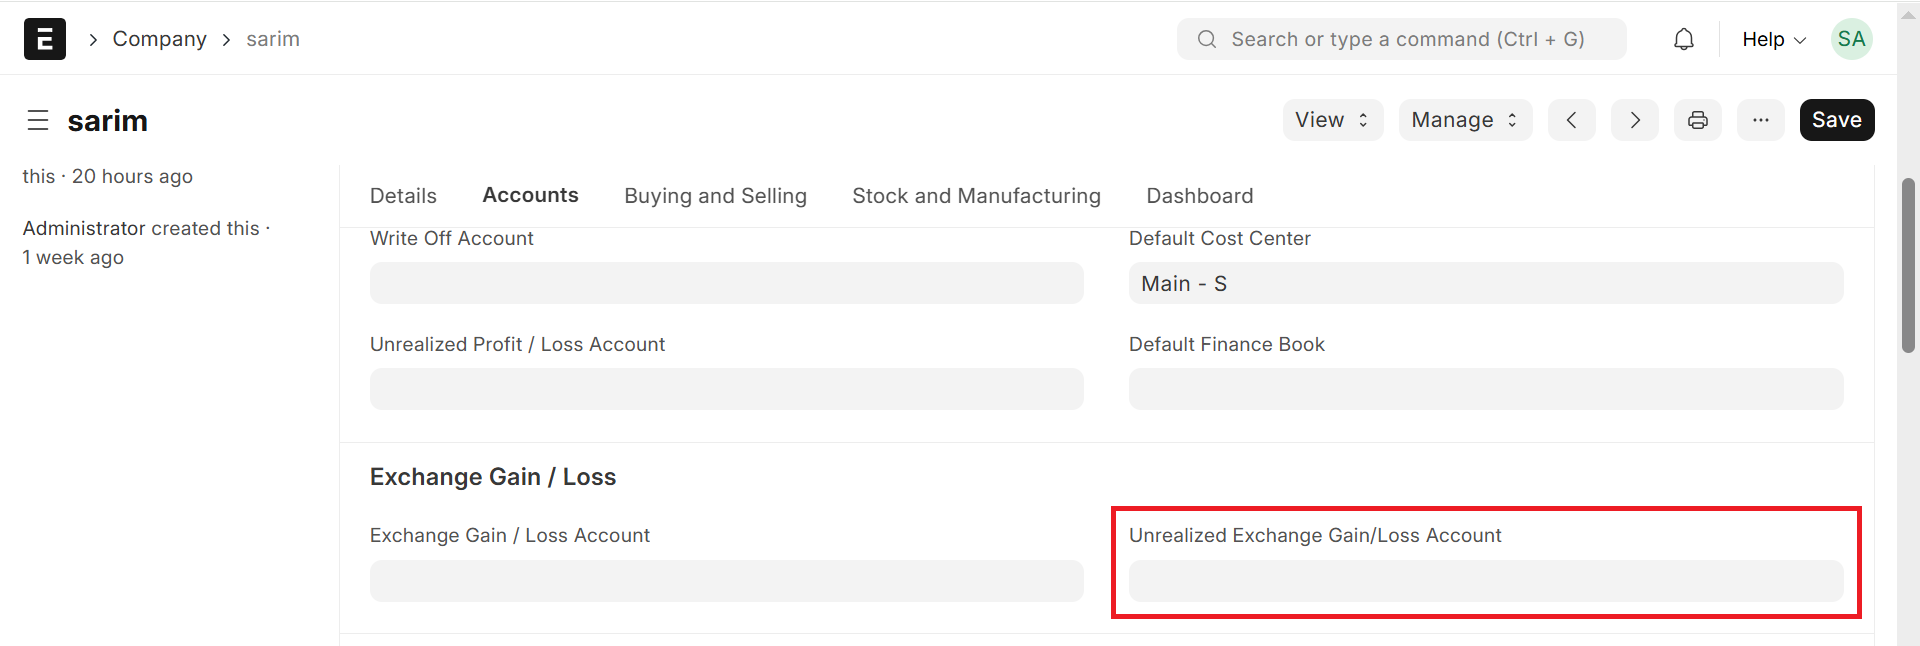Open the Dashboard tab

(1199, 196)
